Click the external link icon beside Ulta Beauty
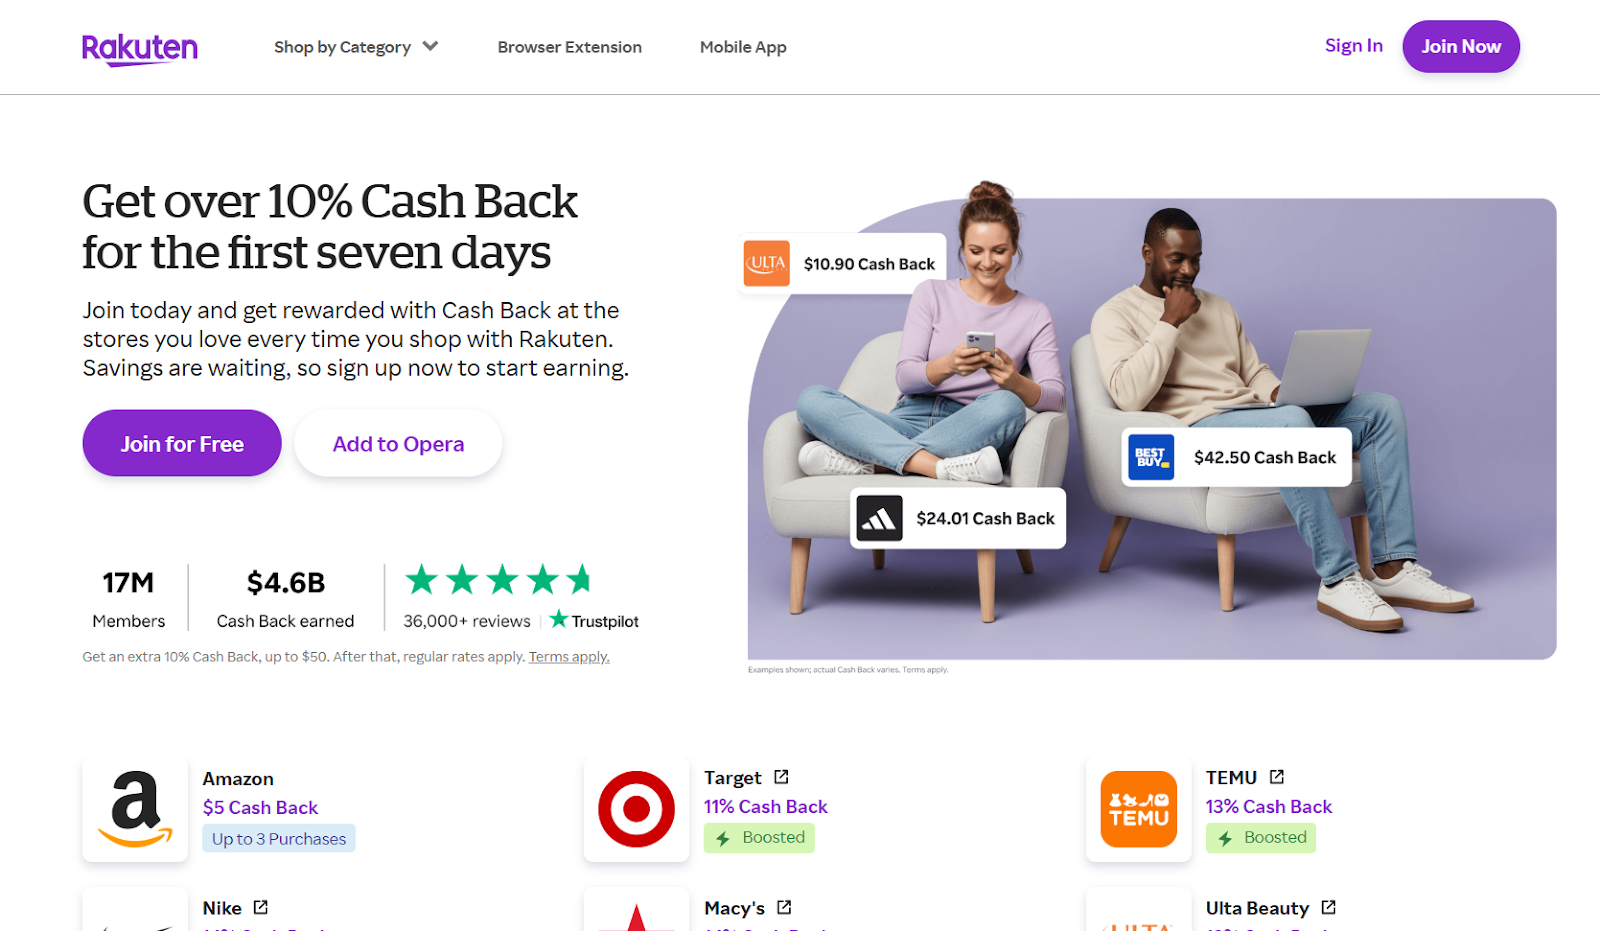This screenshot has width=1600, height=931. [x=1328, y=907]
